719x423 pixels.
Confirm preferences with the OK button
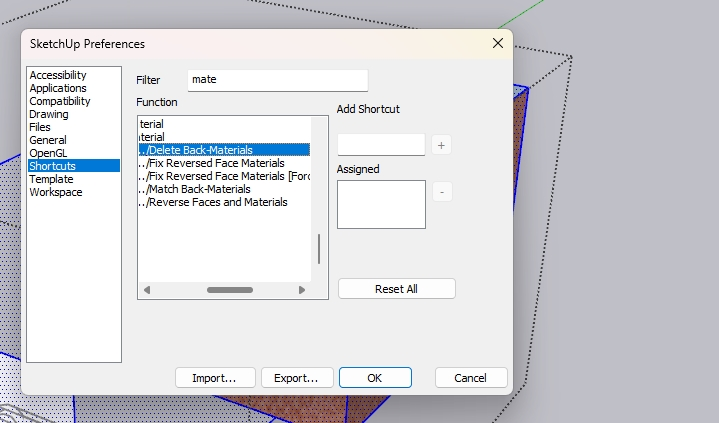point(375,378)
